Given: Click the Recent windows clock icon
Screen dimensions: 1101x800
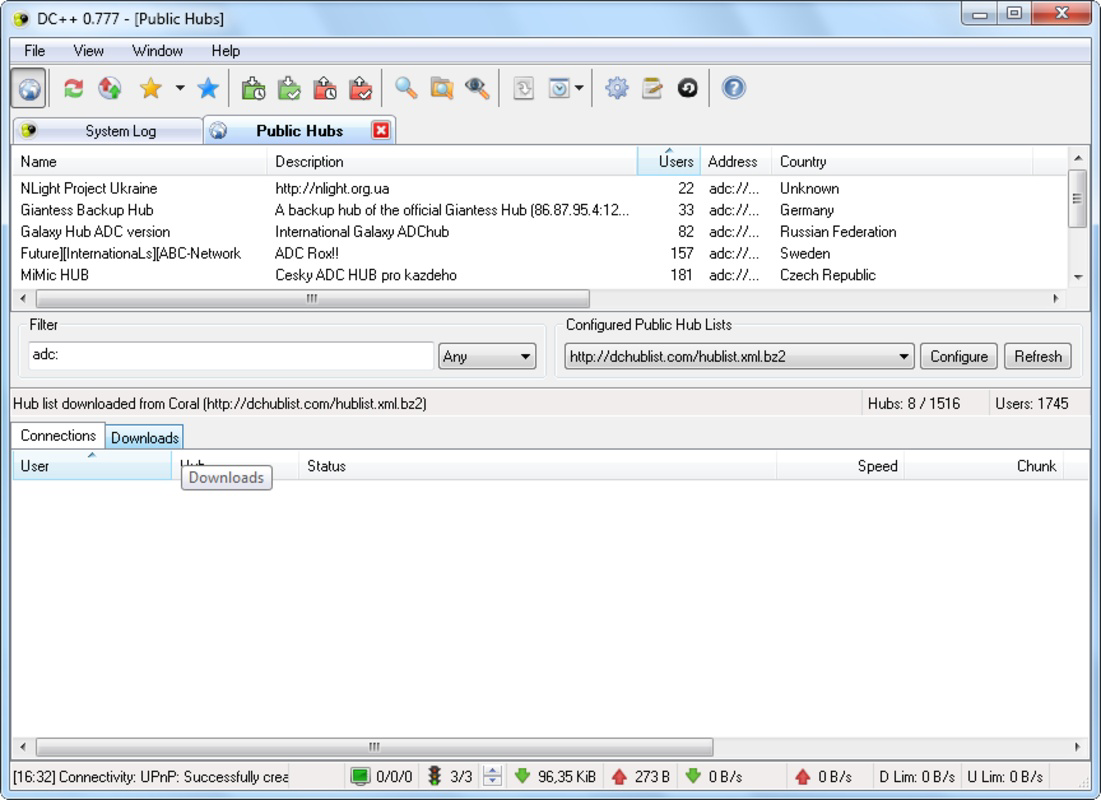Looking at the screenshot, I should pos(559,88).
